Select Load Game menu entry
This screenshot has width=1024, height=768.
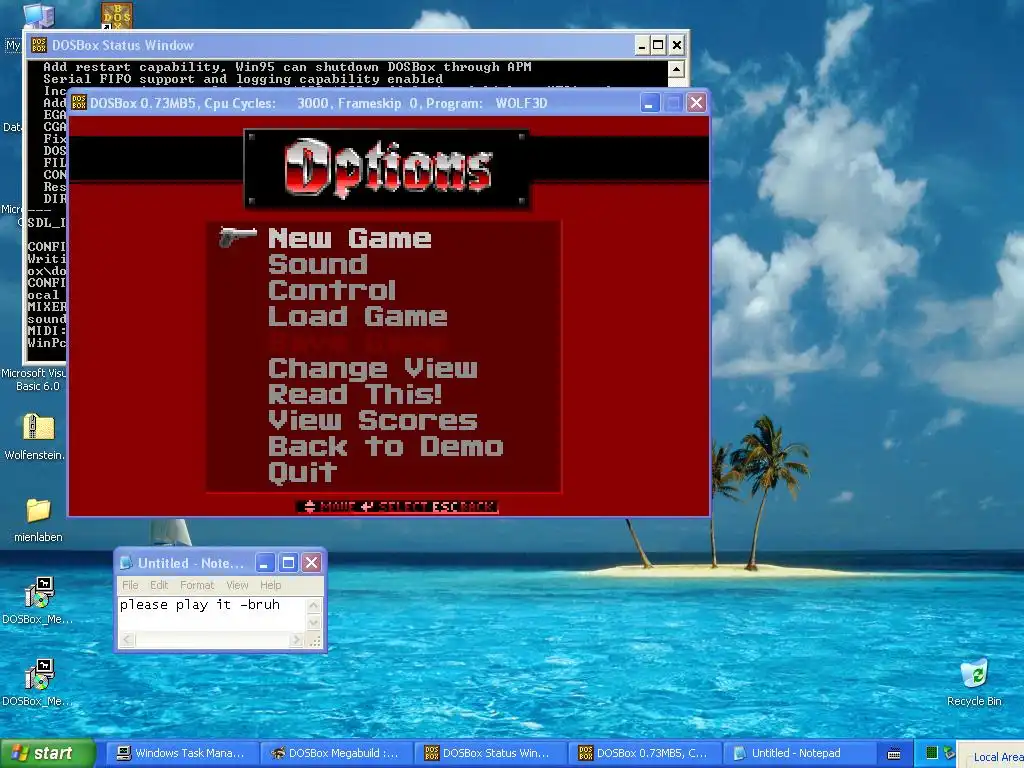[357, 317]
